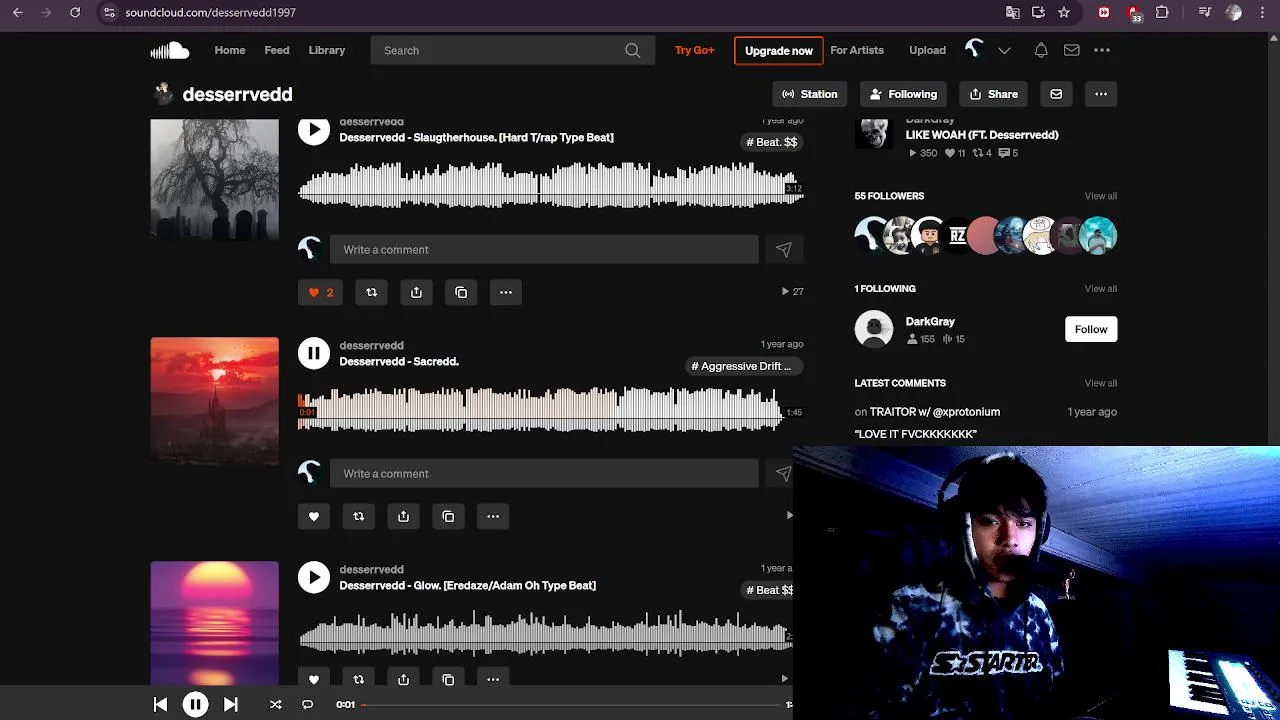Share the Sacredd track

tap(404, 516)
